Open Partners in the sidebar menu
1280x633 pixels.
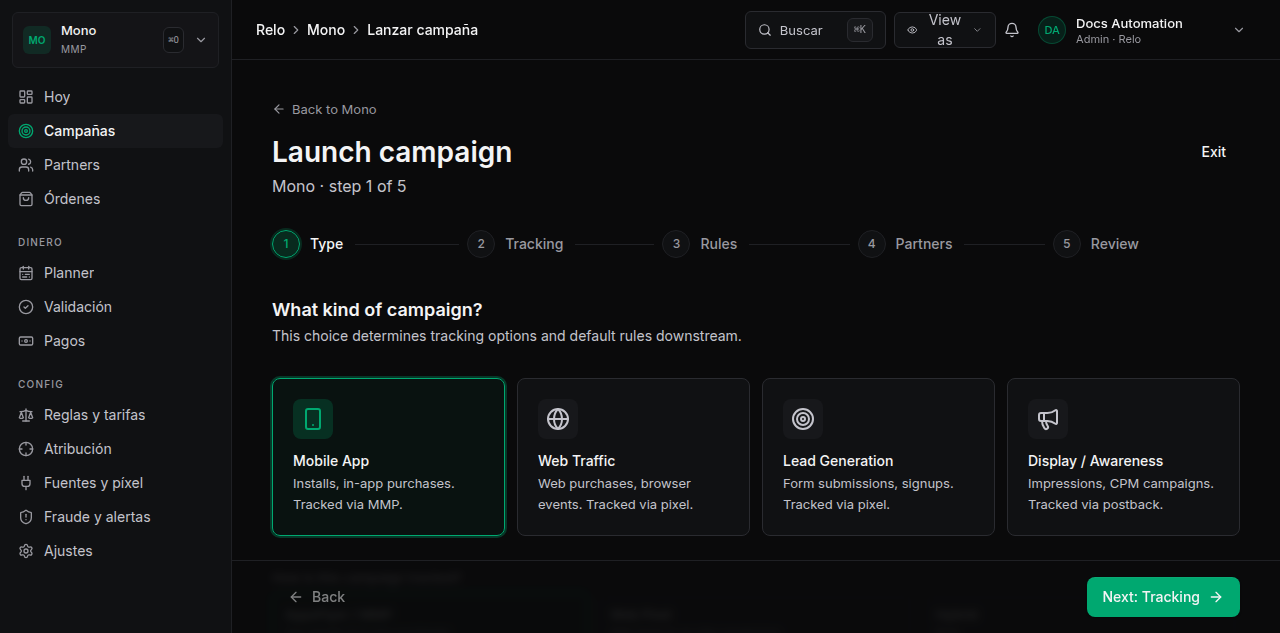tap(115, 165)
